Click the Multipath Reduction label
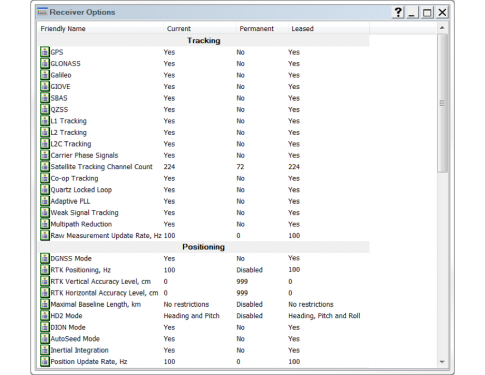The width and height of the screenshot is (485, 375). pos(81,224)
